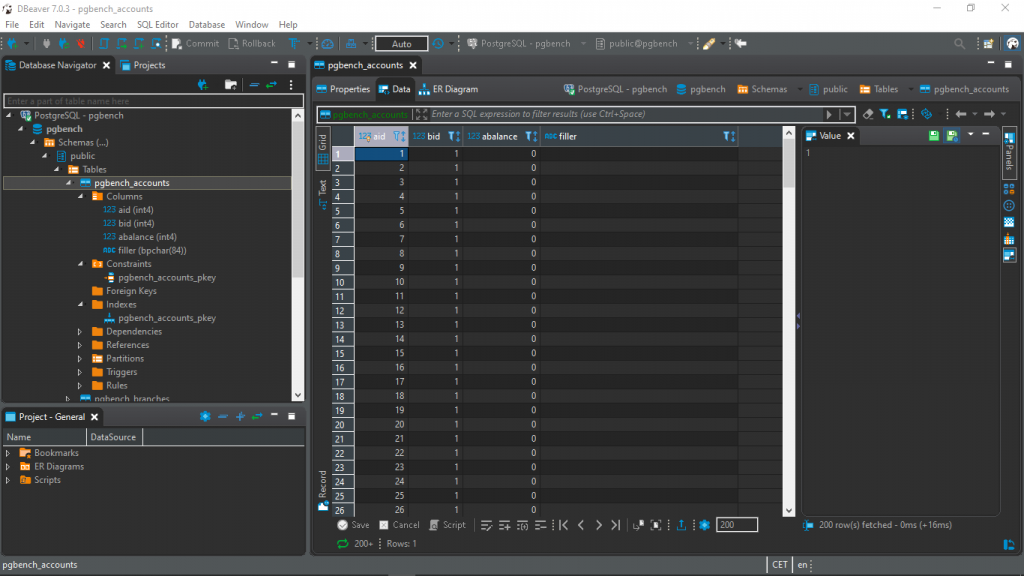Click the Export data icon
The width and height of the screenshot is (1024, 576).
click(x=682, y=525)
